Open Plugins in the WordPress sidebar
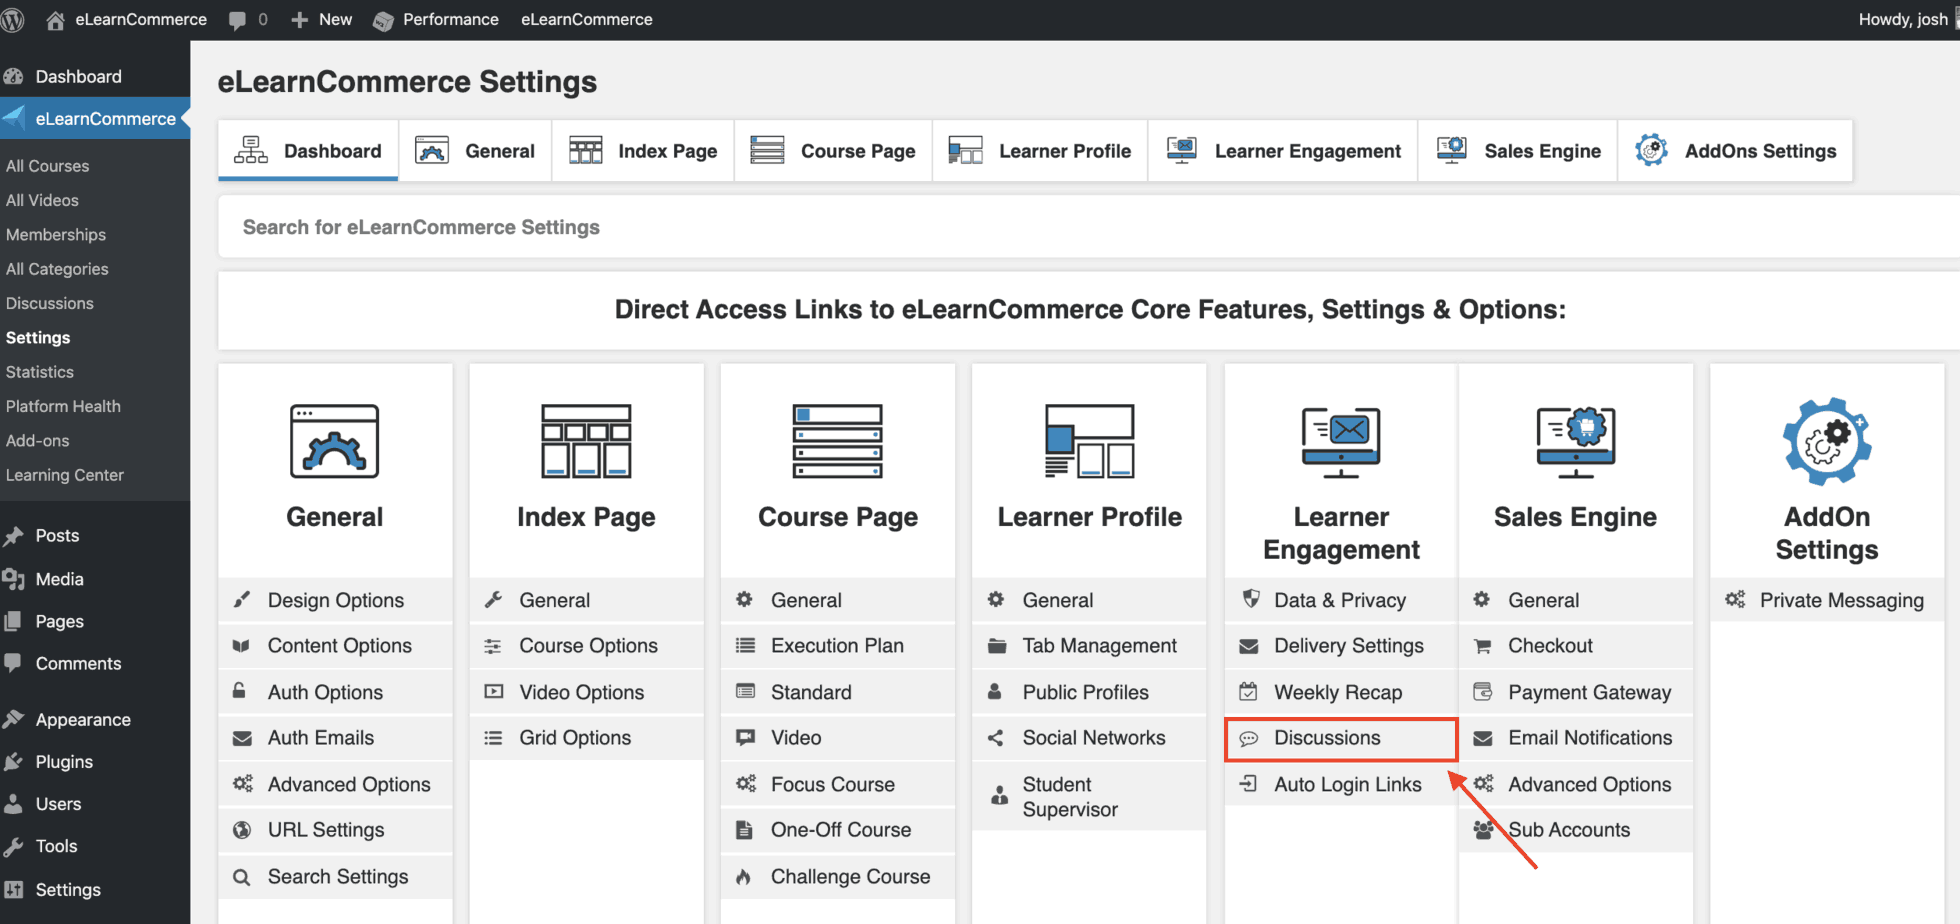1960x924 pixels. pyautogui.click(x=64, y=762)
